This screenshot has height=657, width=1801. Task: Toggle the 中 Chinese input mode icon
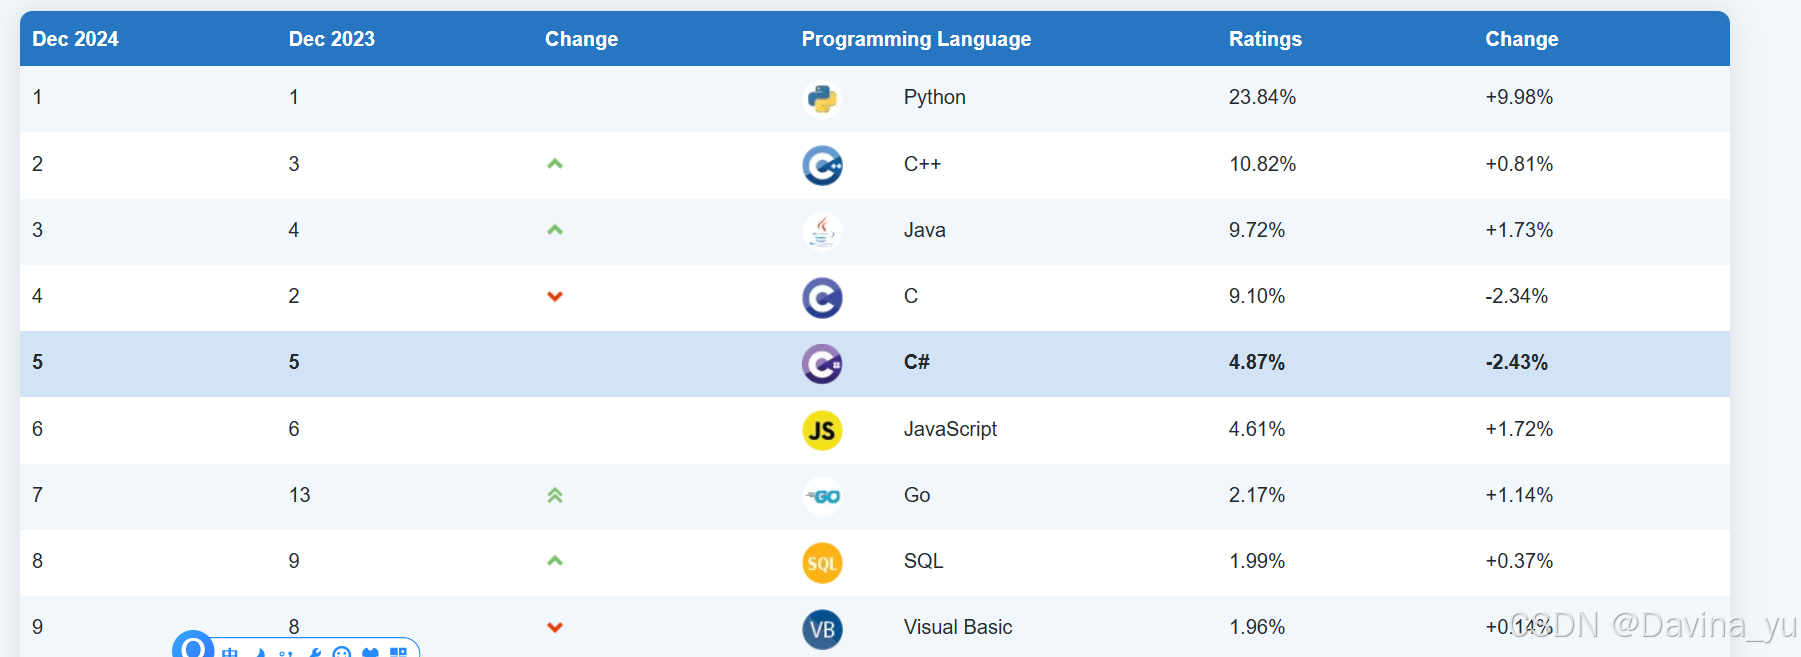click(230, 652)
